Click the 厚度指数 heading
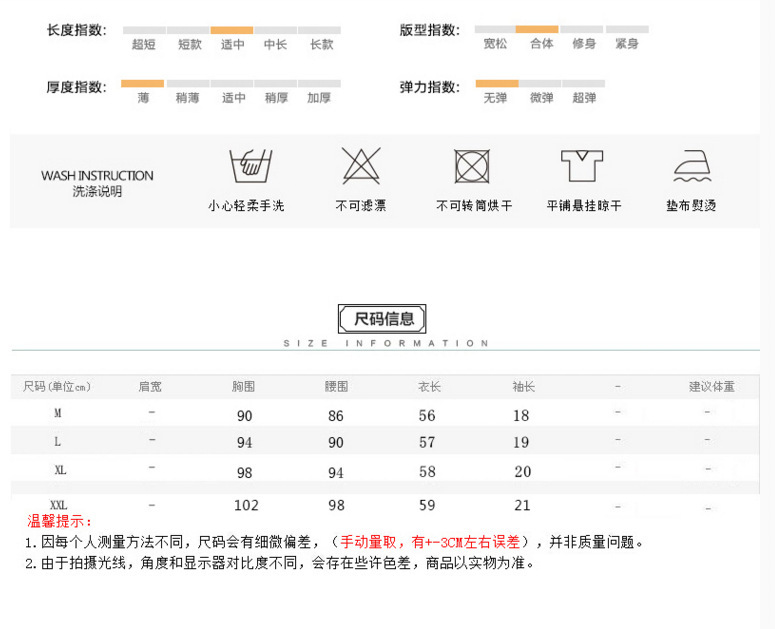 [x=77, y=87]
